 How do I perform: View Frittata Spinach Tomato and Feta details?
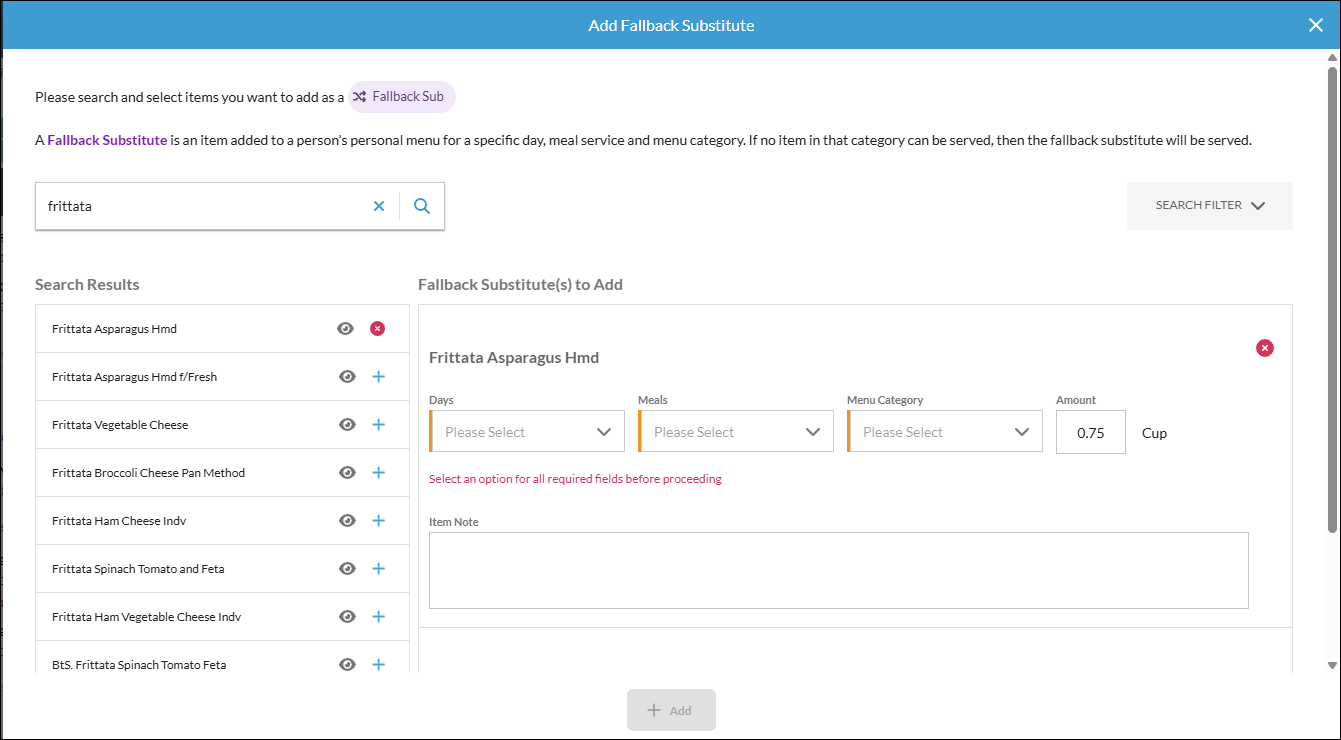(347, 568)
